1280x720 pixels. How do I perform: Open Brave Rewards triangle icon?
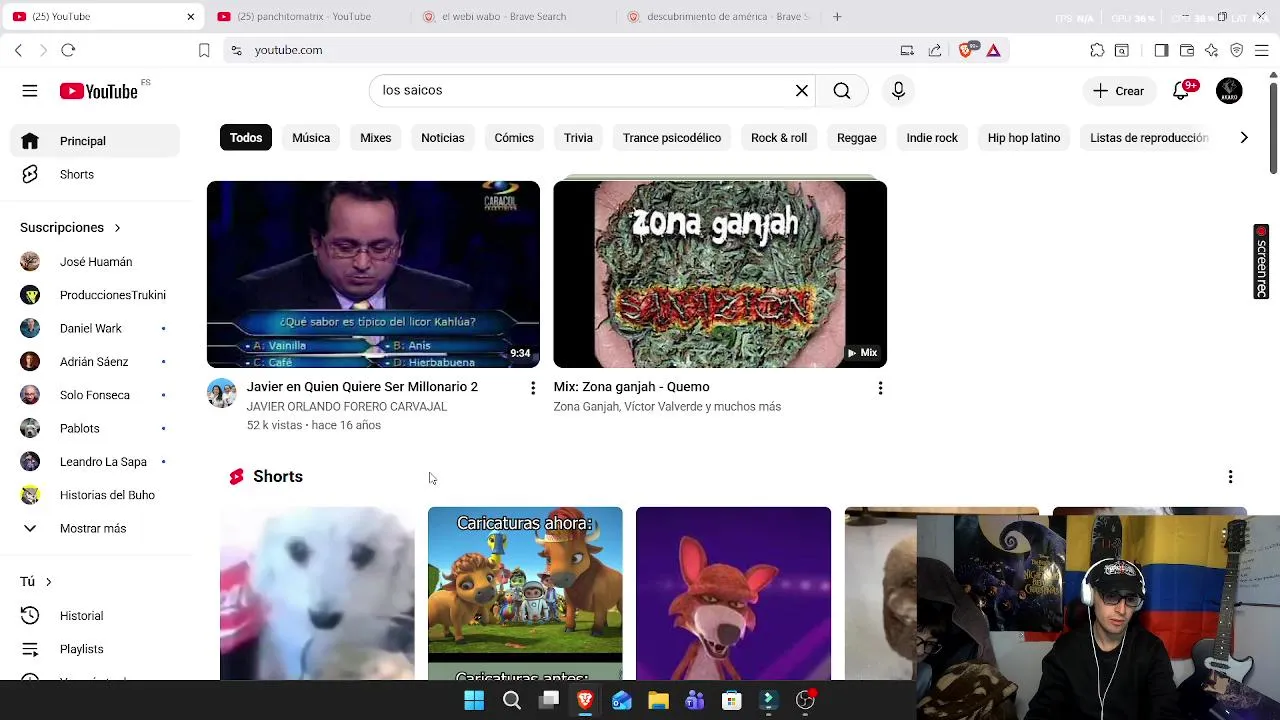[x=993, y=50]
